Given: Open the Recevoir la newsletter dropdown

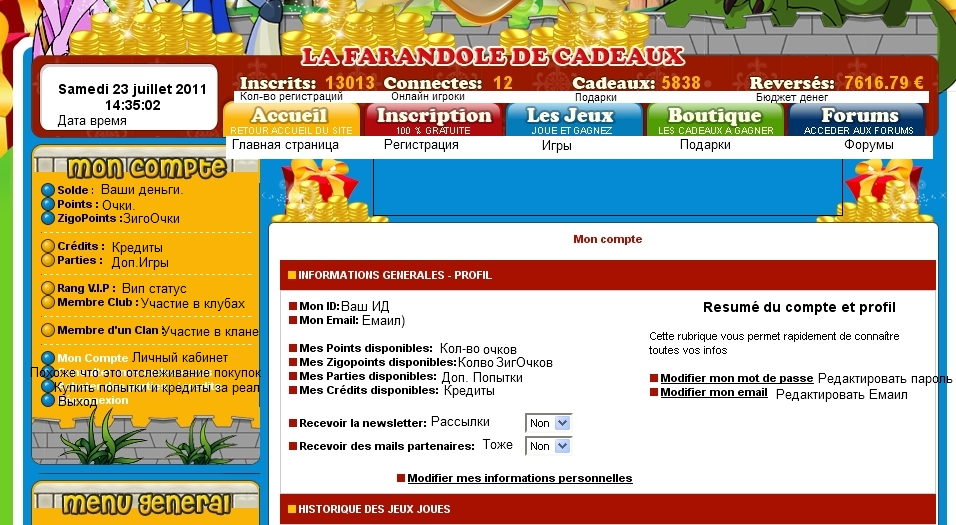Looking at the screenshot, I should point(548,423).
